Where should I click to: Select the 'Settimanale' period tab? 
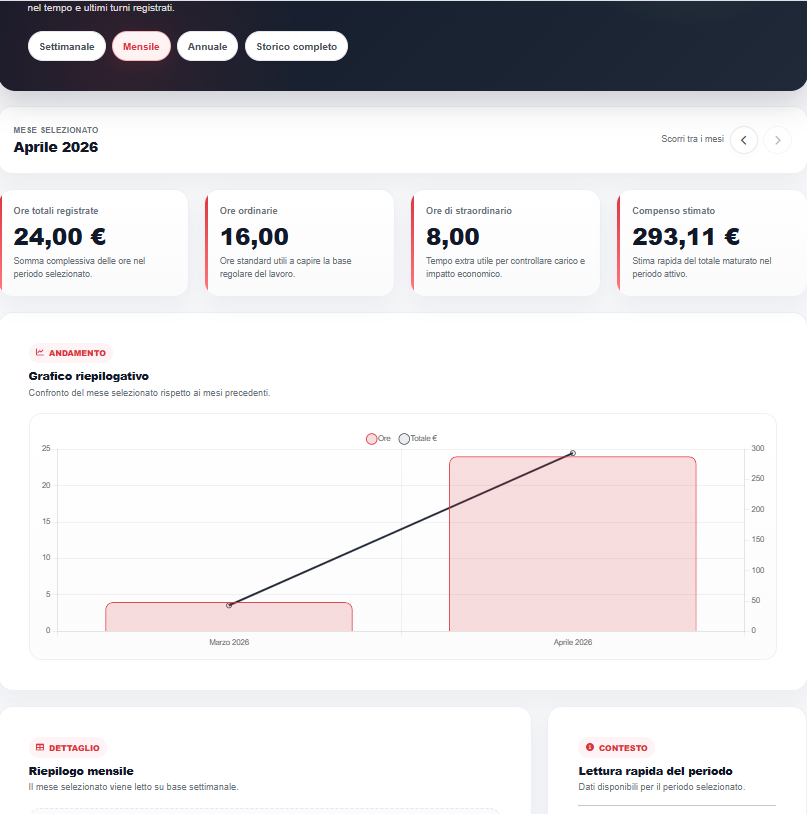66,45
